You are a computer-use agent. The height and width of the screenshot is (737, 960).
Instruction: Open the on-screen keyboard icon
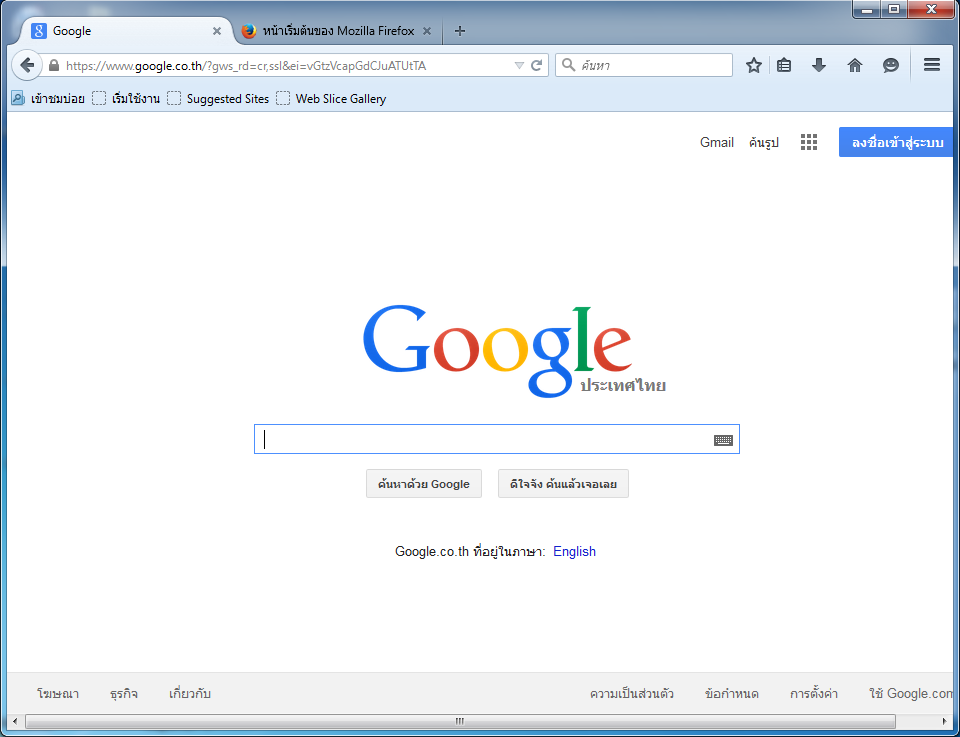click(723, 440)
